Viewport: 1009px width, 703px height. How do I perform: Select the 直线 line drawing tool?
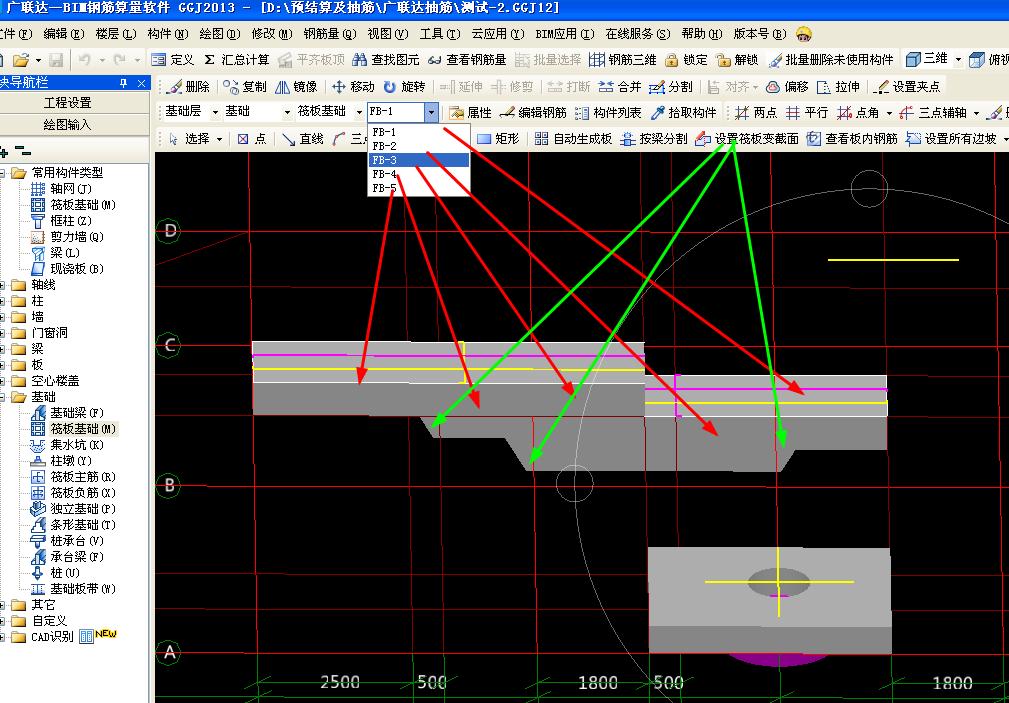click(x=302, y=138)
